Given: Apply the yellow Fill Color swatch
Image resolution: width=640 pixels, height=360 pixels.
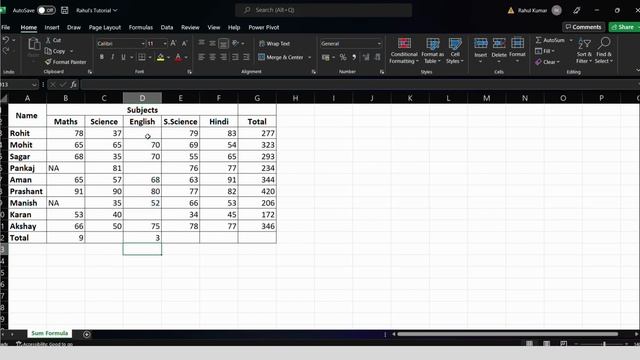Looking at the screenshot, I should pos(161,57).
